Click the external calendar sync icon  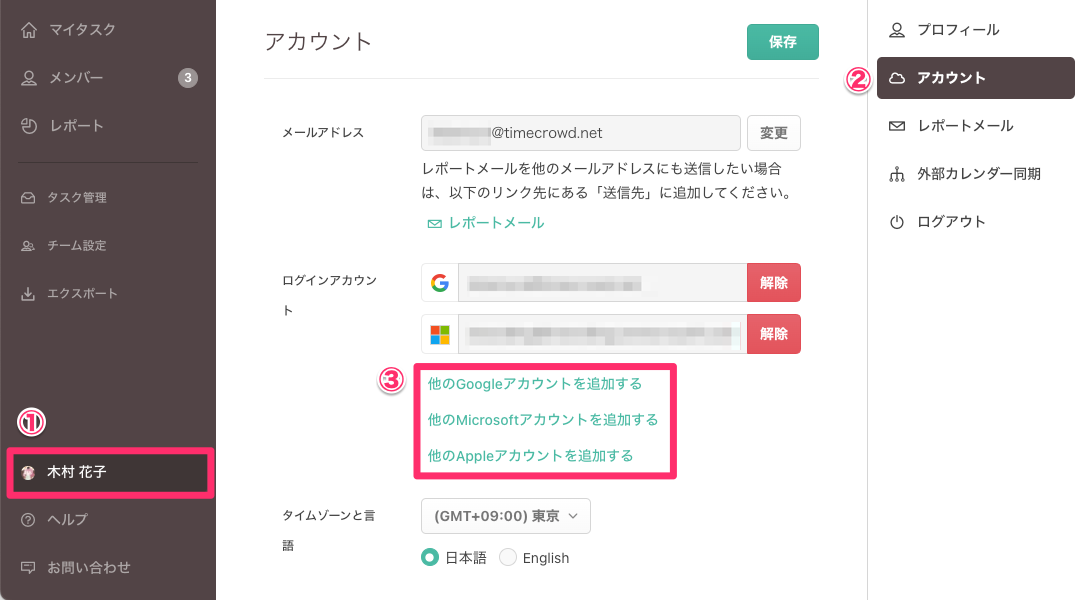click(896, 174)
